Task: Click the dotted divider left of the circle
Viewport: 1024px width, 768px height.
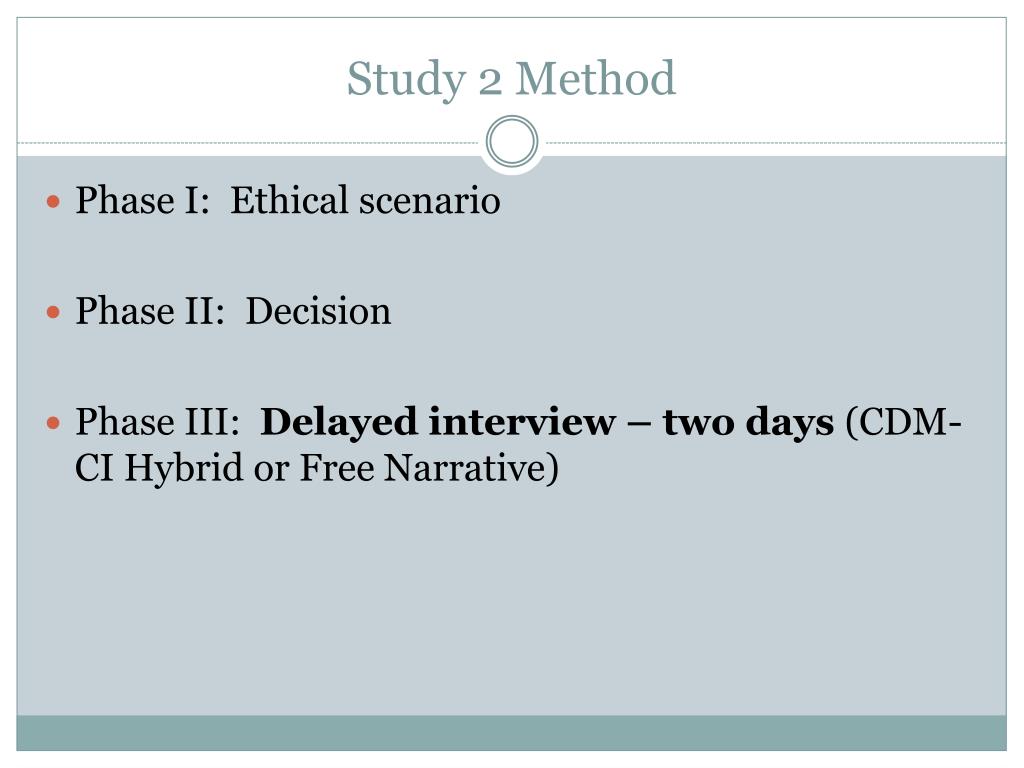Action: (249, 142)
